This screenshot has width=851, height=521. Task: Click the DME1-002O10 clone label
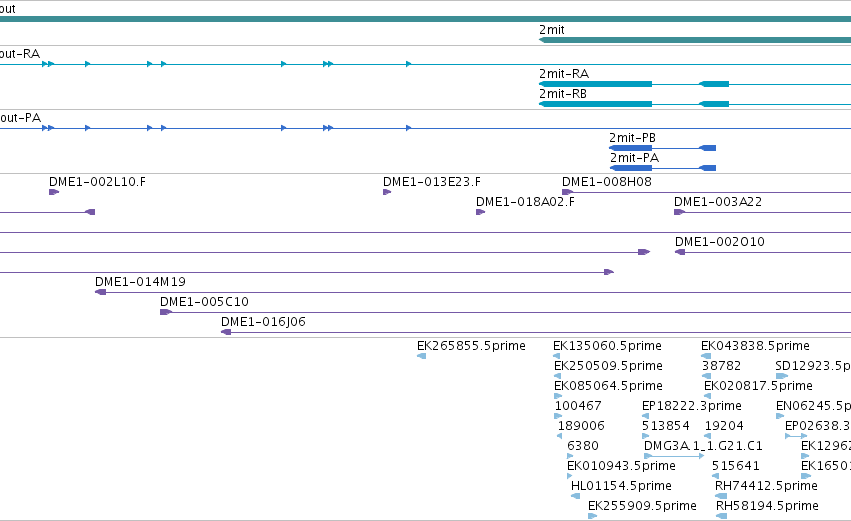(x=720, y=242)
